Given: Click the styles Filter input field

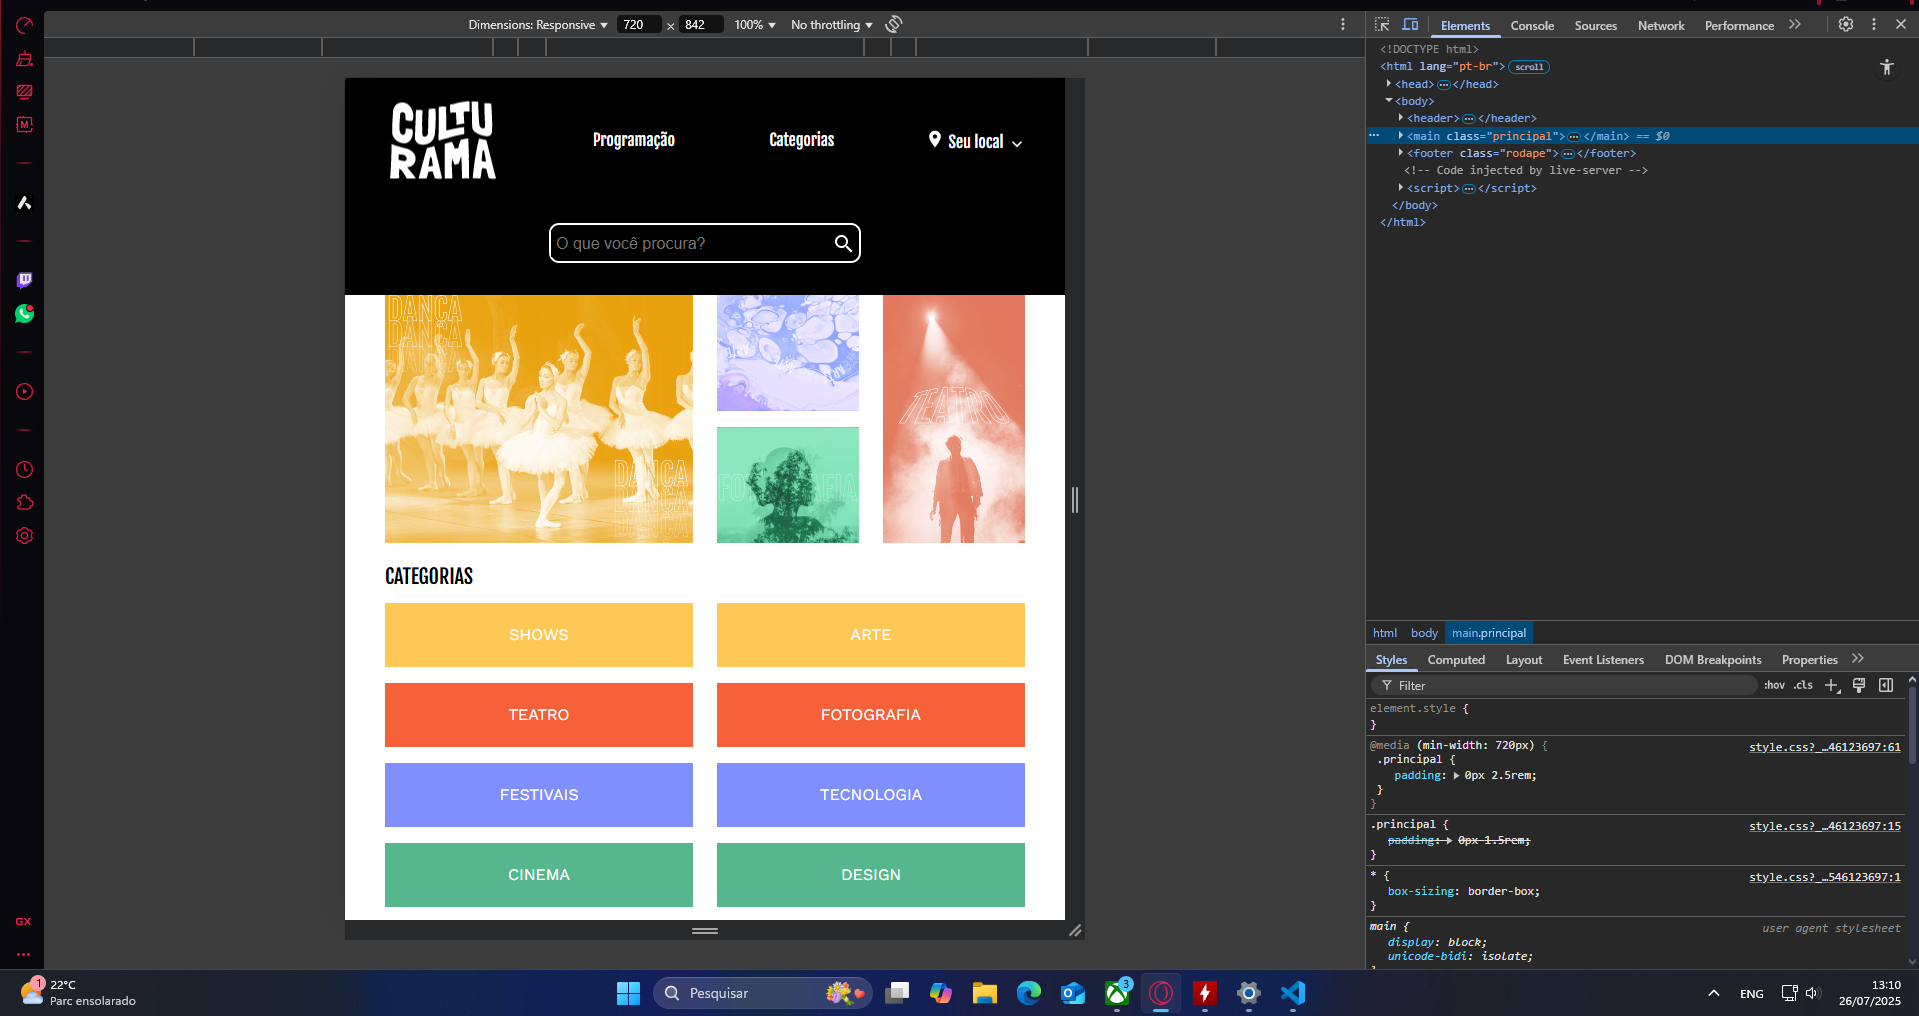Looking at the screenshot, I should pyautogui.click(x=1565, y=685).
